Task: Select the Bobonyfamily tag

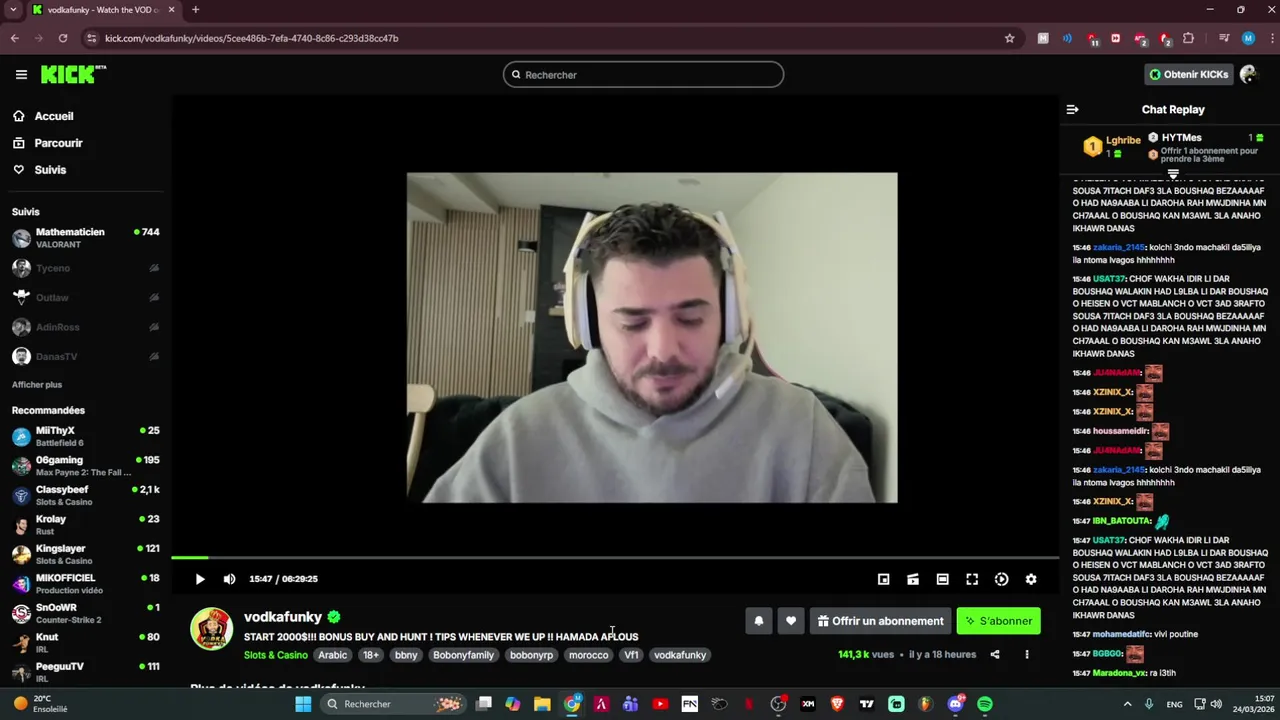Action: (463, 655)
